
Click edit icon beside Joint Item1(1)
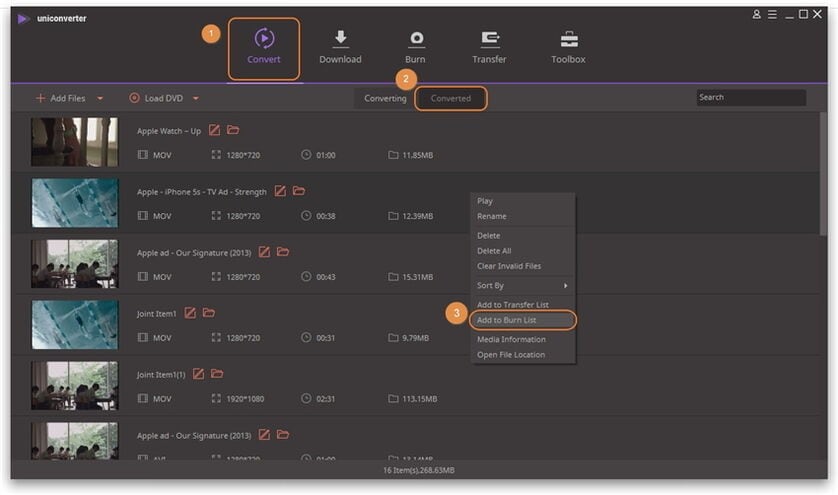(x=198, y=374)
